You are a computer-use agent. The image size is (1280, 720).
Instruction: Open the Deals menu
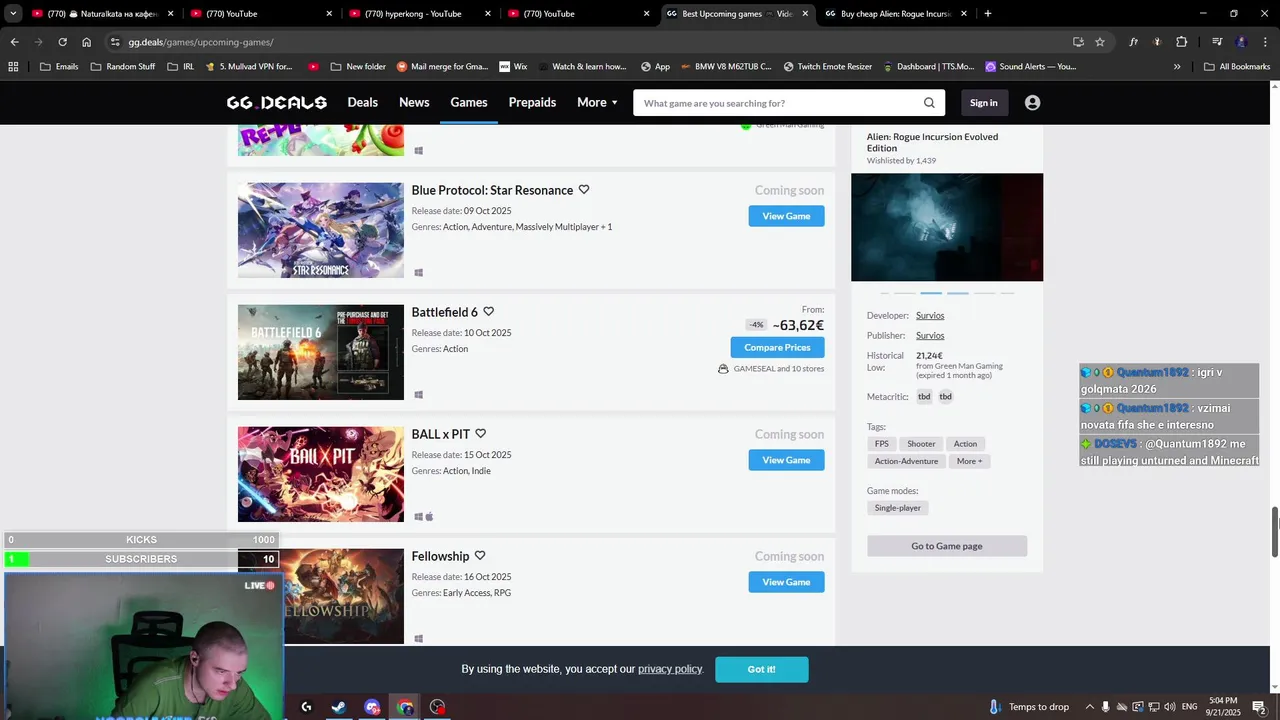(x=362, y=103)
